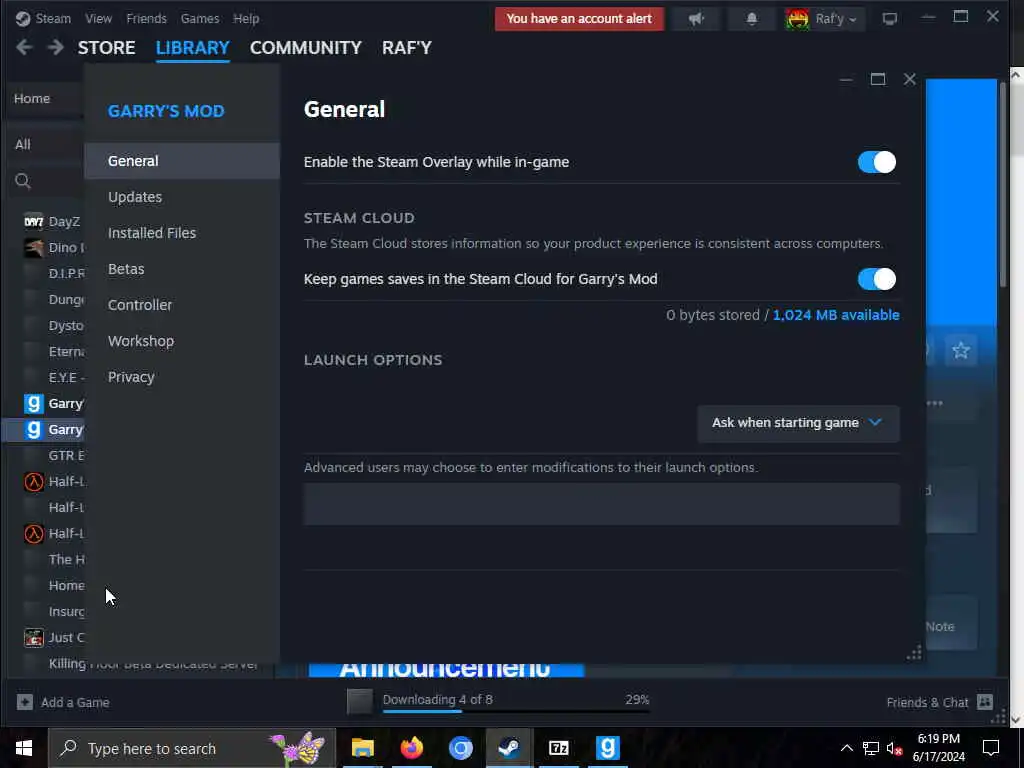Click the first Garry's Mod list icon
Viewport: 1024px width, 768px height.
33,404
